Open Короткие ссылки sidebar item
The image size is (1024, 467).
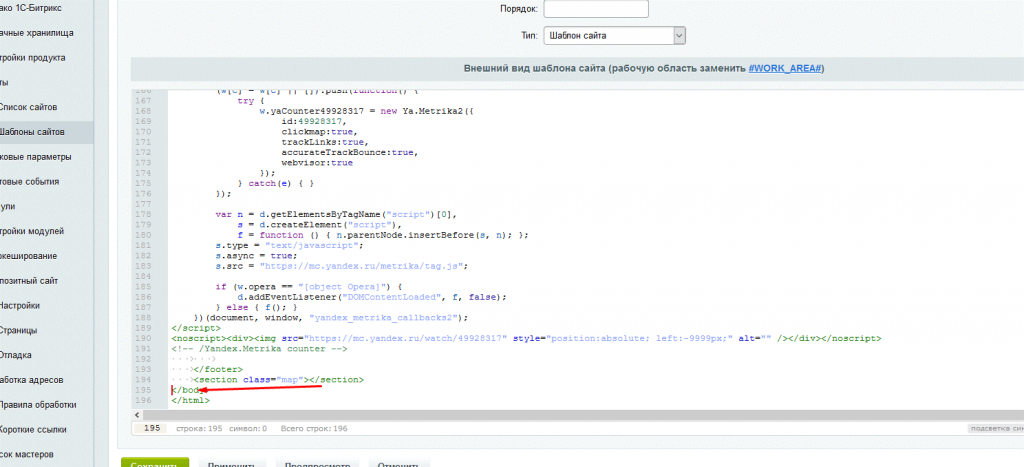tap(33, 430)
